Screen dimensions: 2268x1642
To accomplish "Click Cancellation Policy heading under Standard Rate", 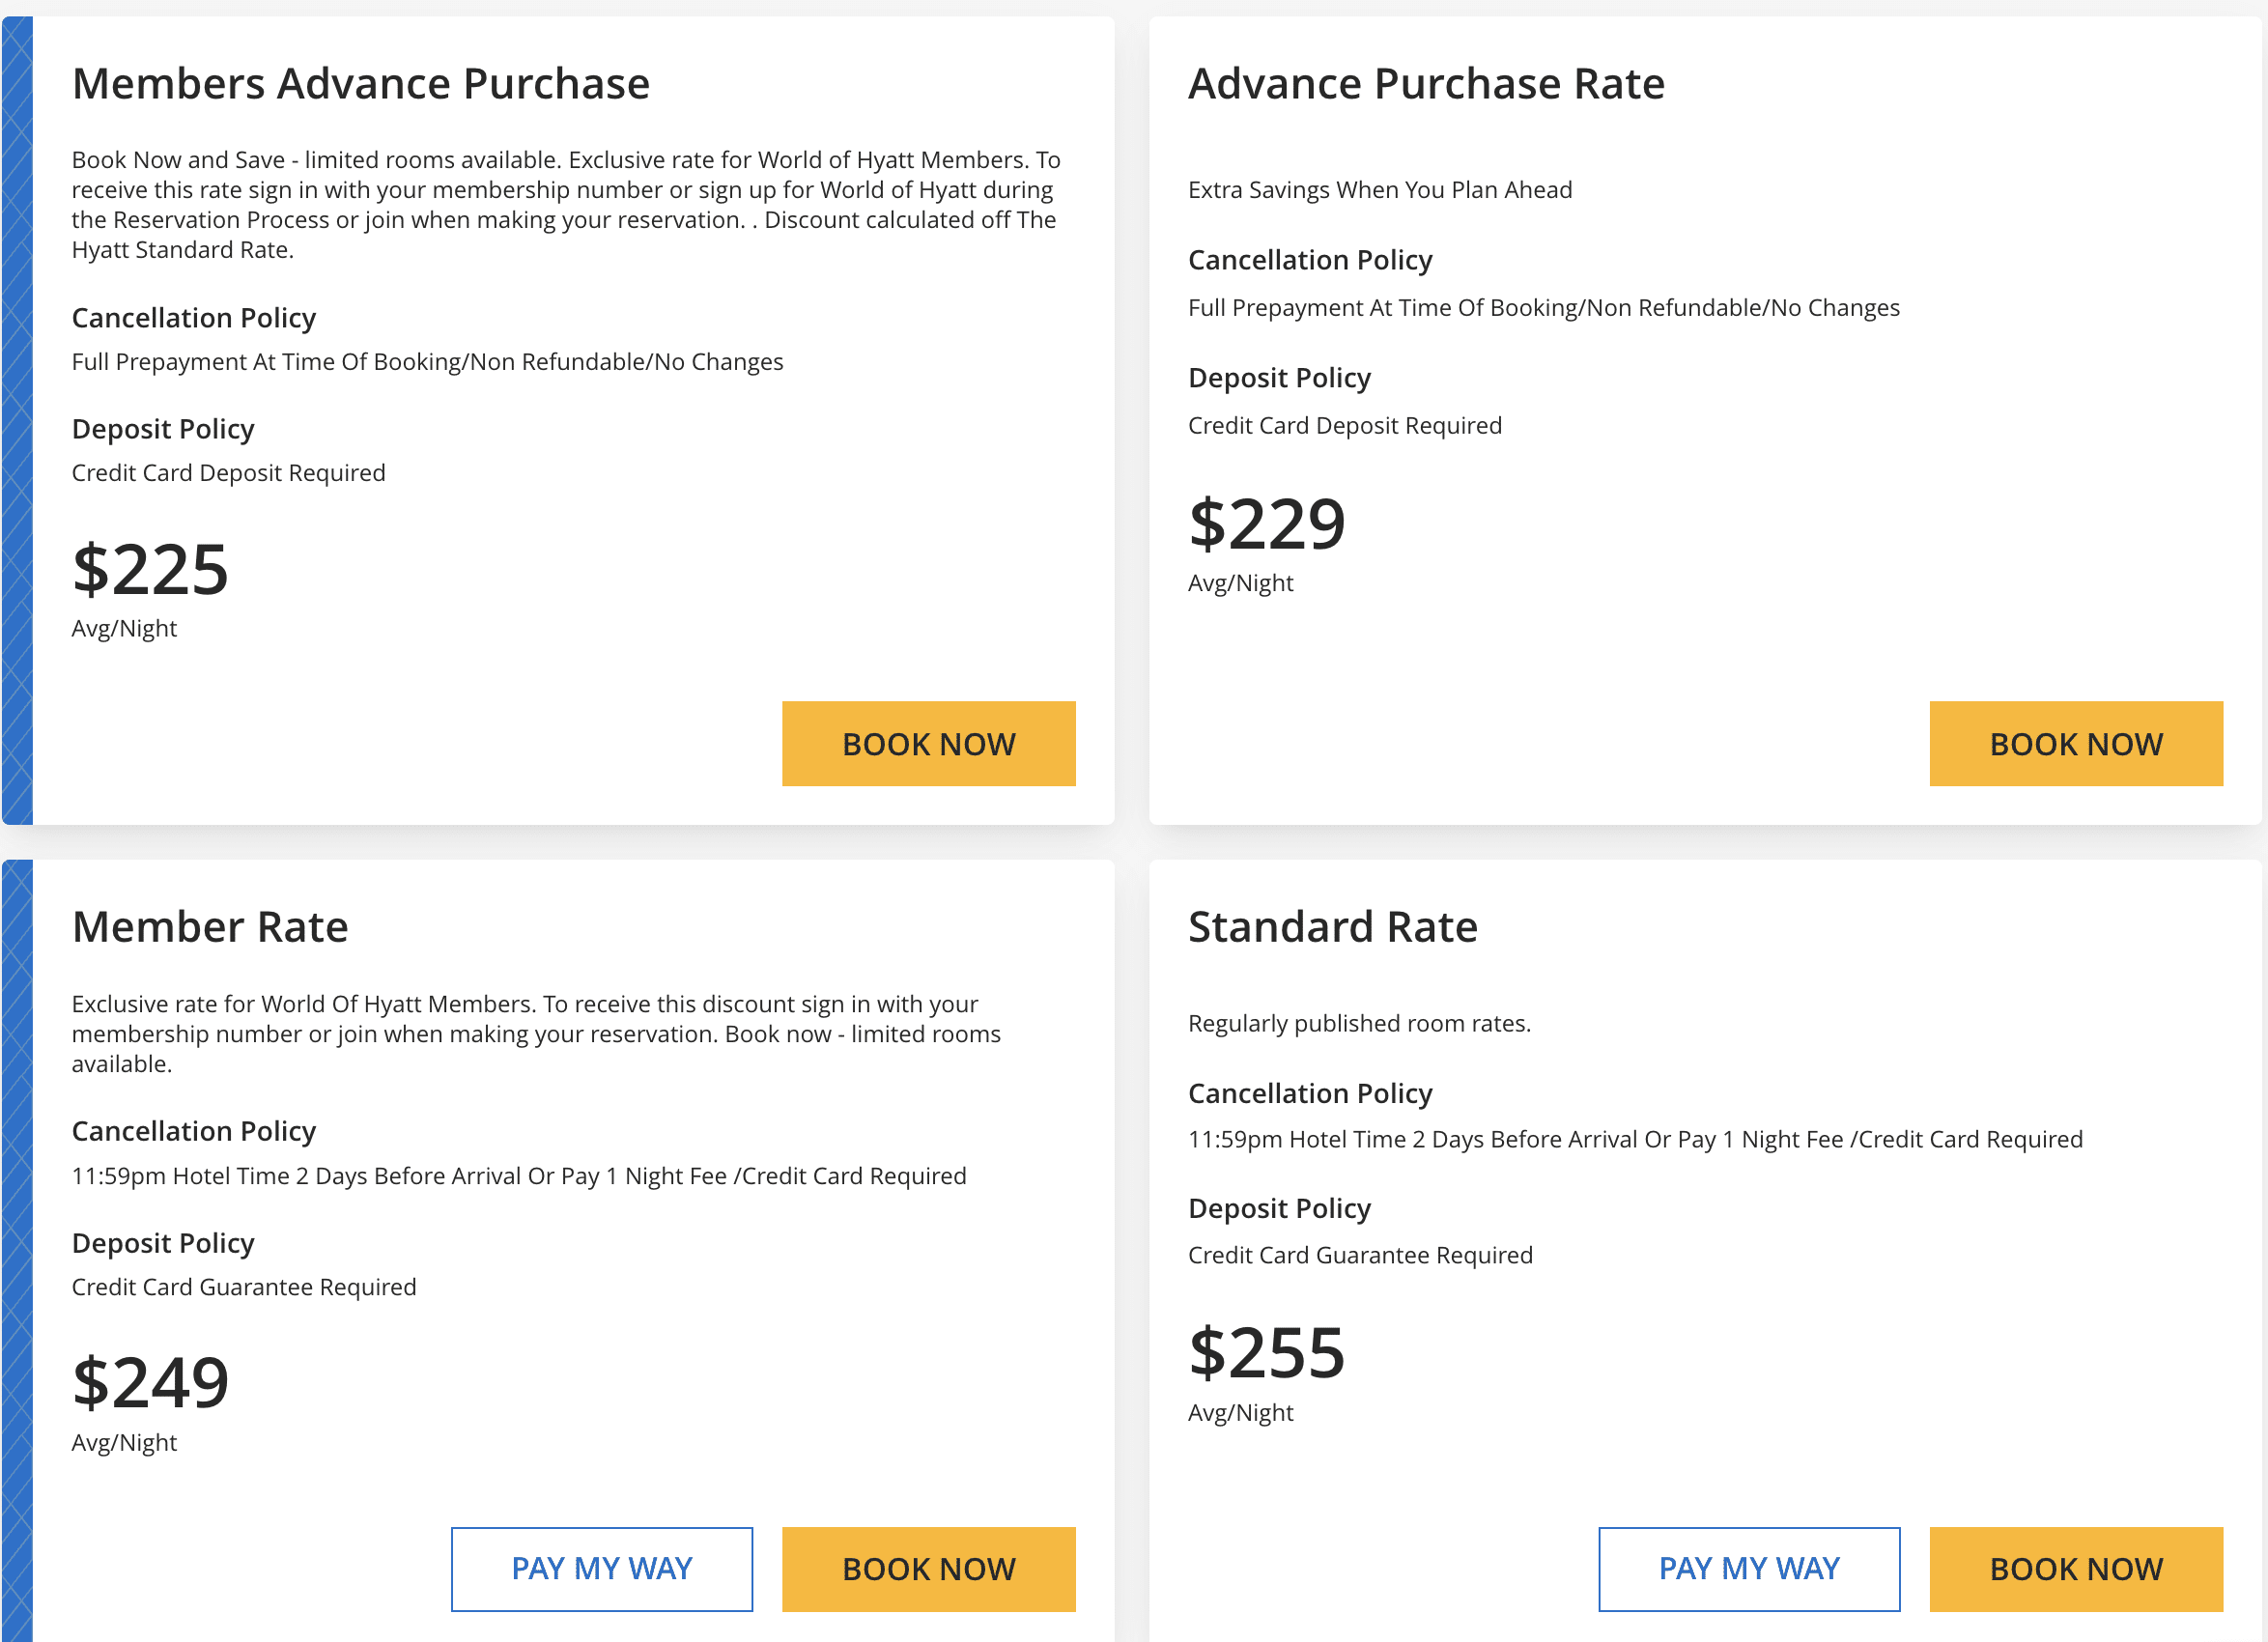I will [1310, 1093].
